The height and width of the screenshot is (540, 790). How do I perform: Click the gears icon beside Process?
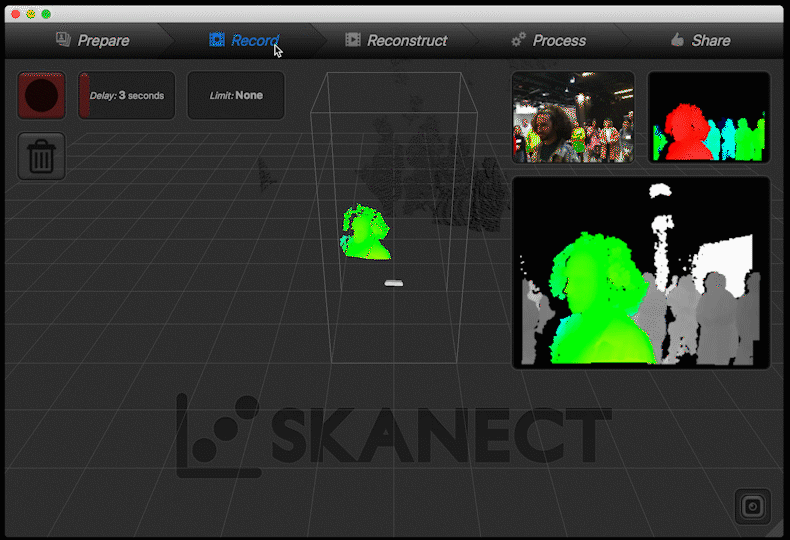click(x=518, y=39)
